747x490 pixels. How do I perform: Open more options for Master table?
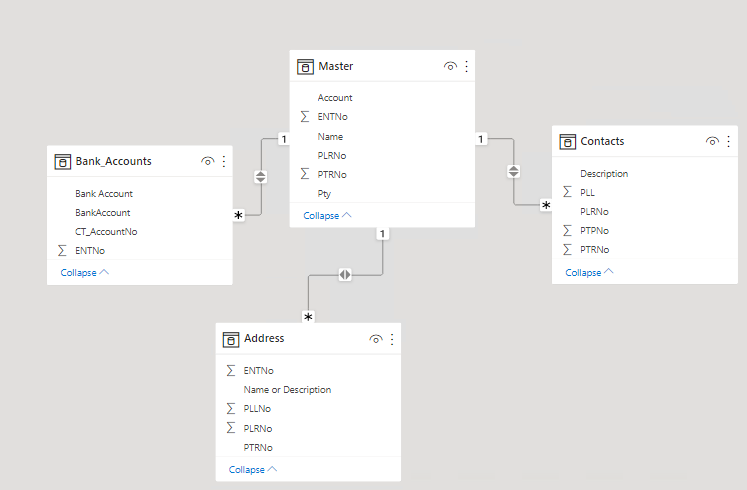[466, 66]
